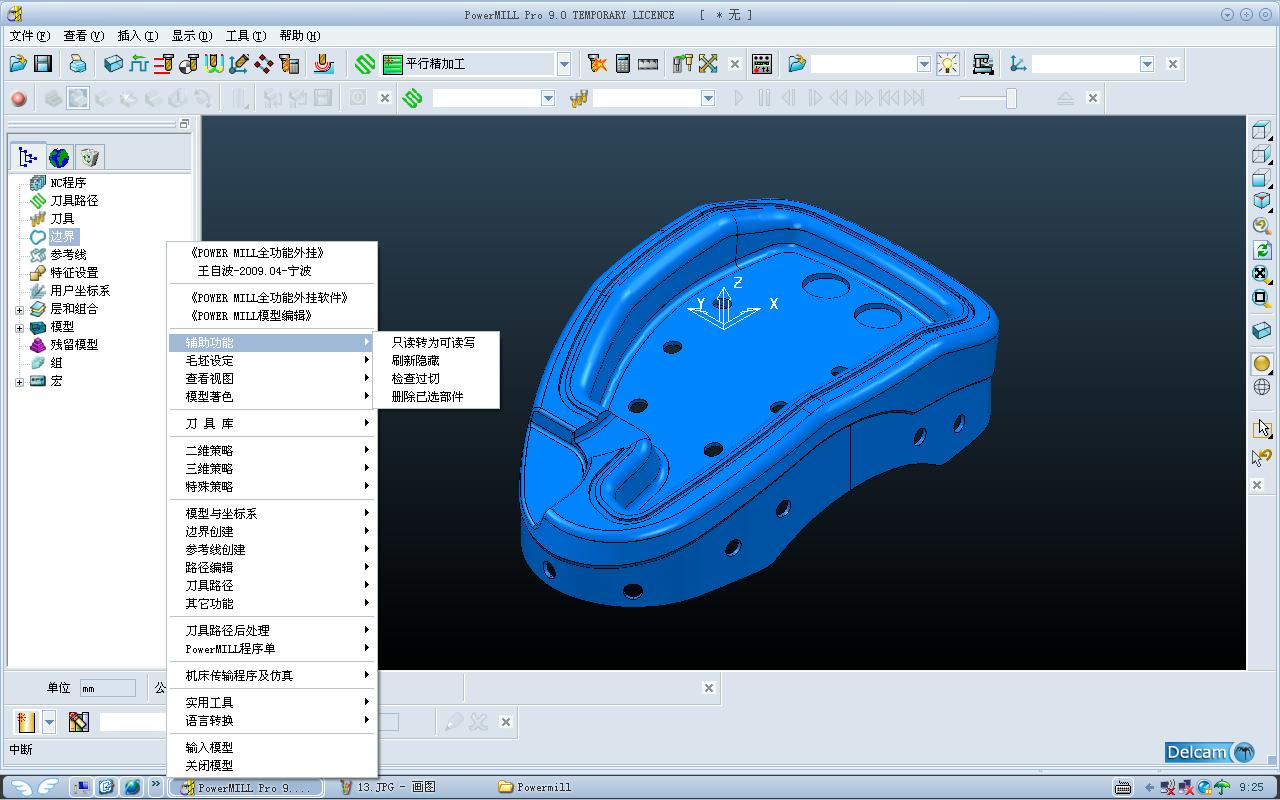Select the 特征设置 tree item
This screenshot has width=1280, height=800.
point(74,273)
